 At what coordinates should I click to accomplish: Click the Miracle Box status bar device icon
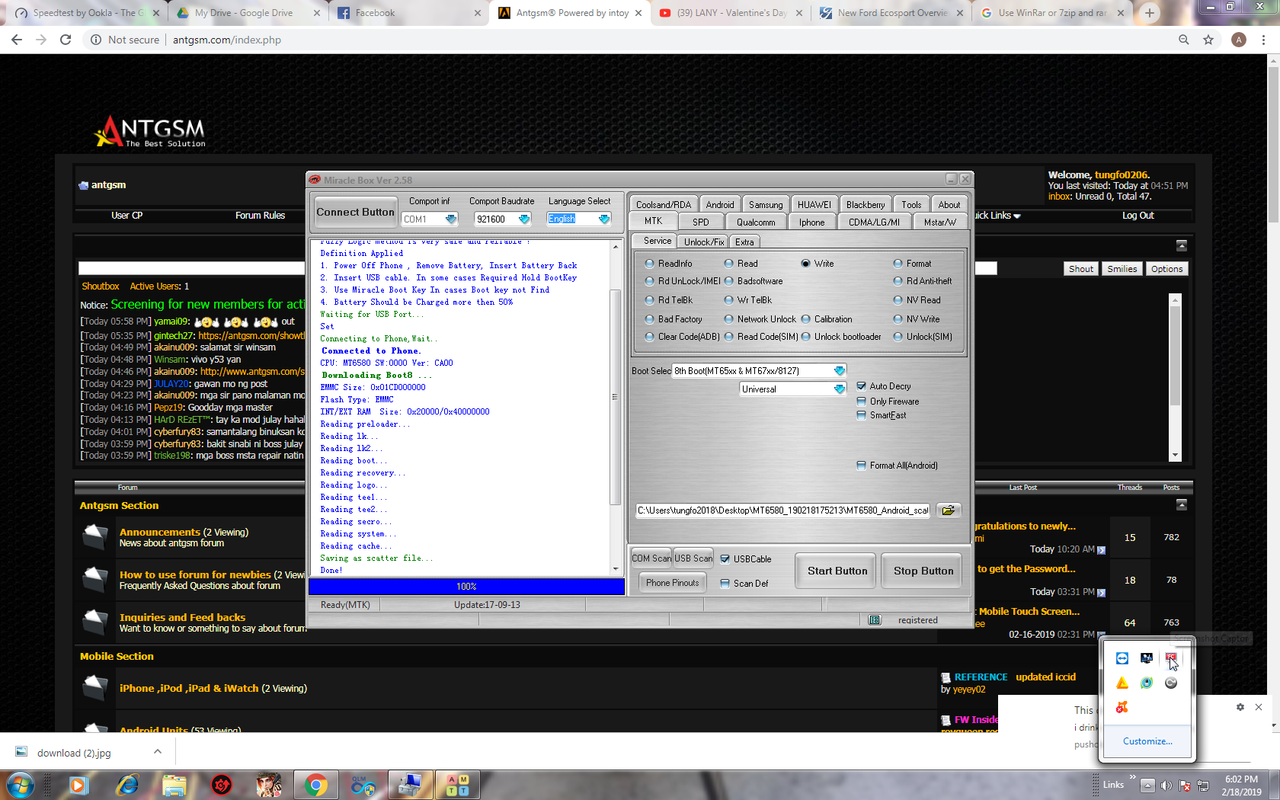tap(875, 620)
